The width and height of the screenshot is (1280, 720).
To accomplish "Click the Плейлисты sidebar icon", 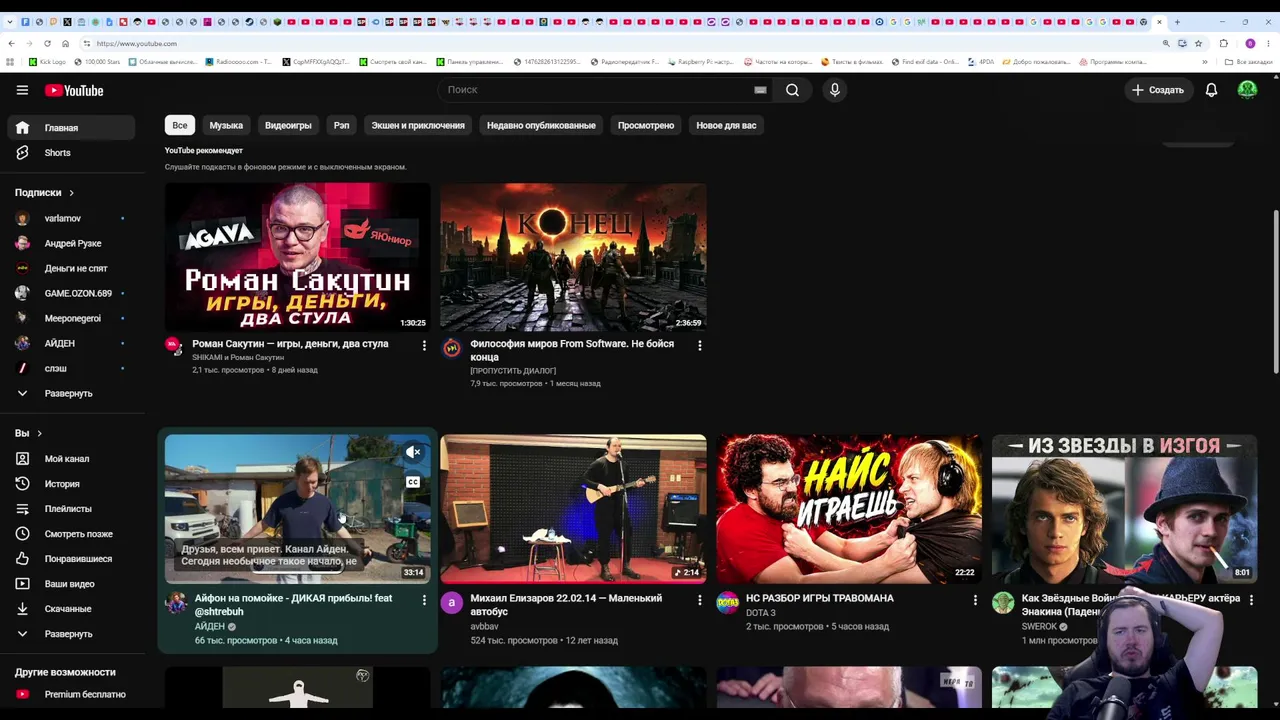I will (22, 509).
